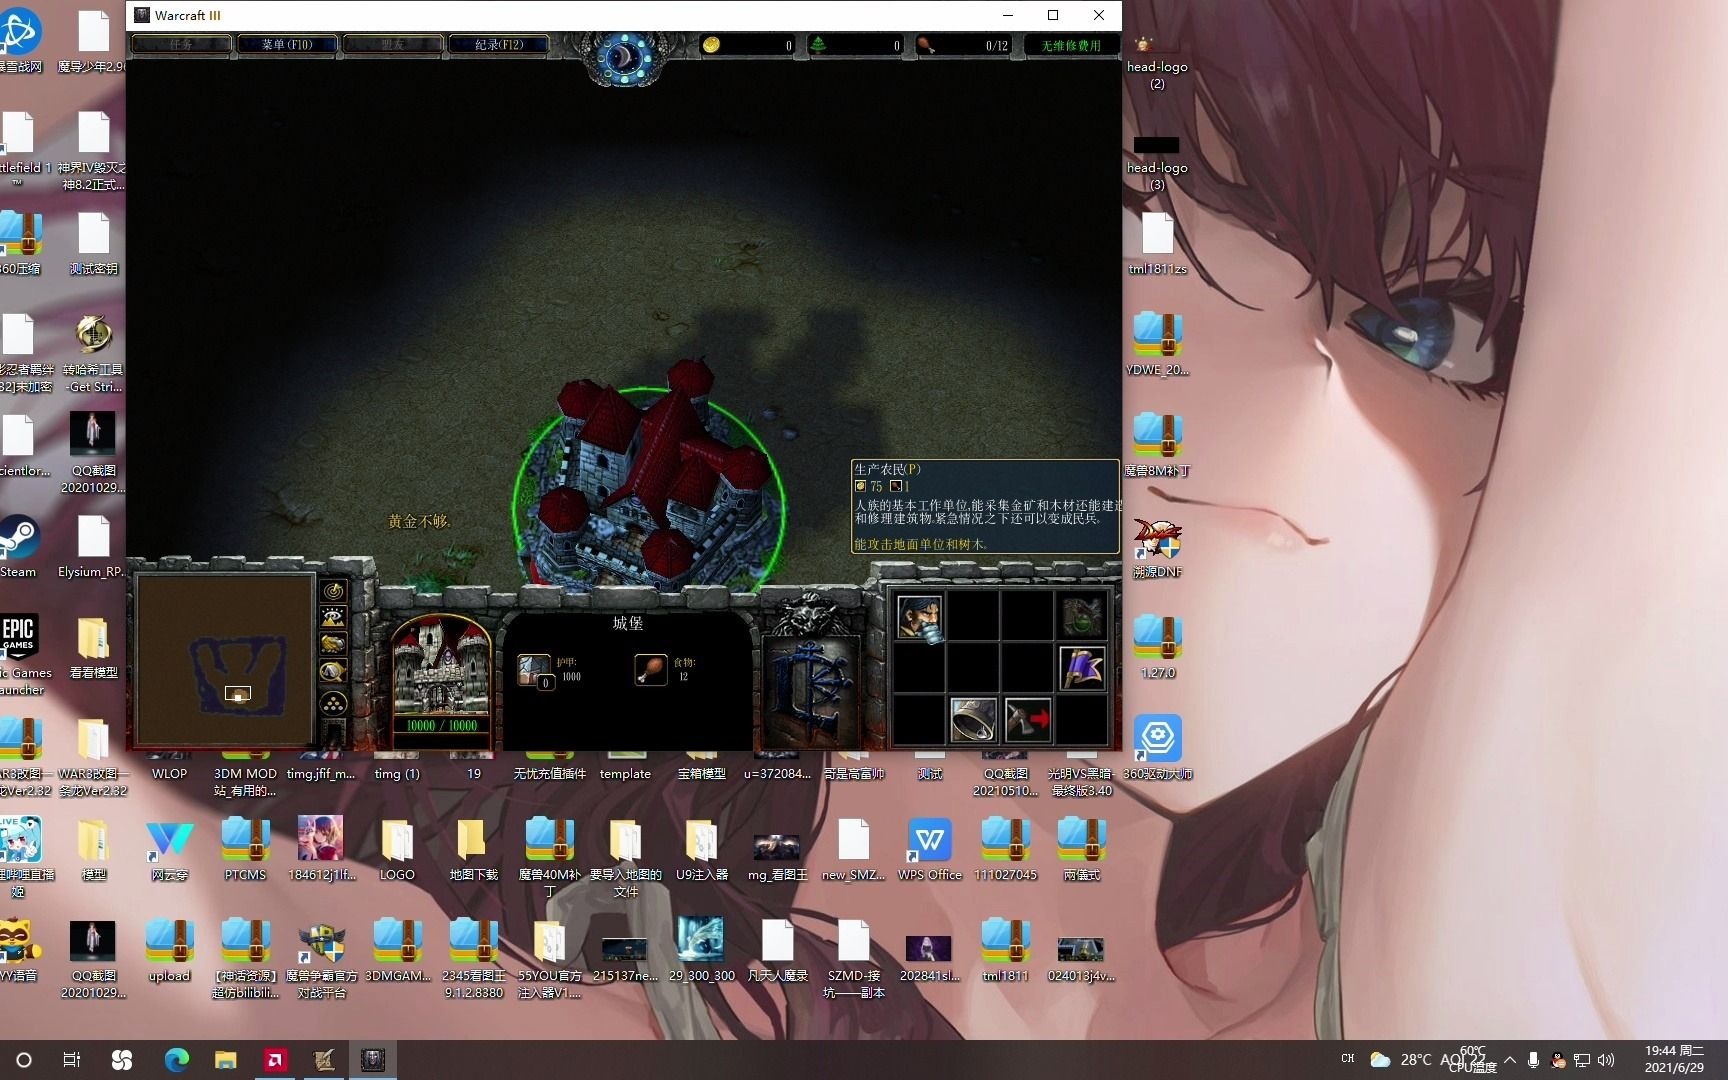Open the 魔兽争霸官方对战平台 desktop shortcut

pyautogui.click(x=321, y=960)
